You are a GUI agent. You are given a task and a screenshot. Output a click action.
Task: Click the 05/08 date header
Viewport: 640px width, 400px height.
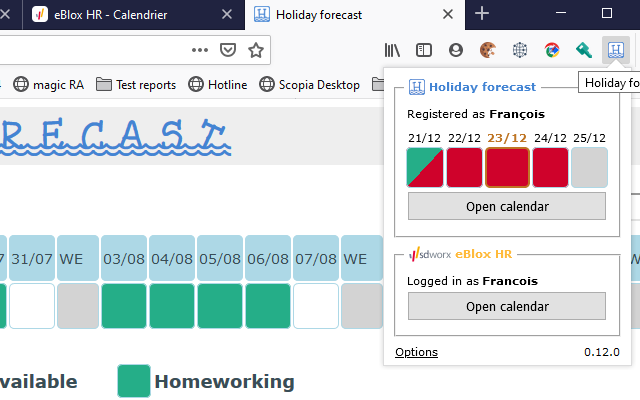click(220, 259)
